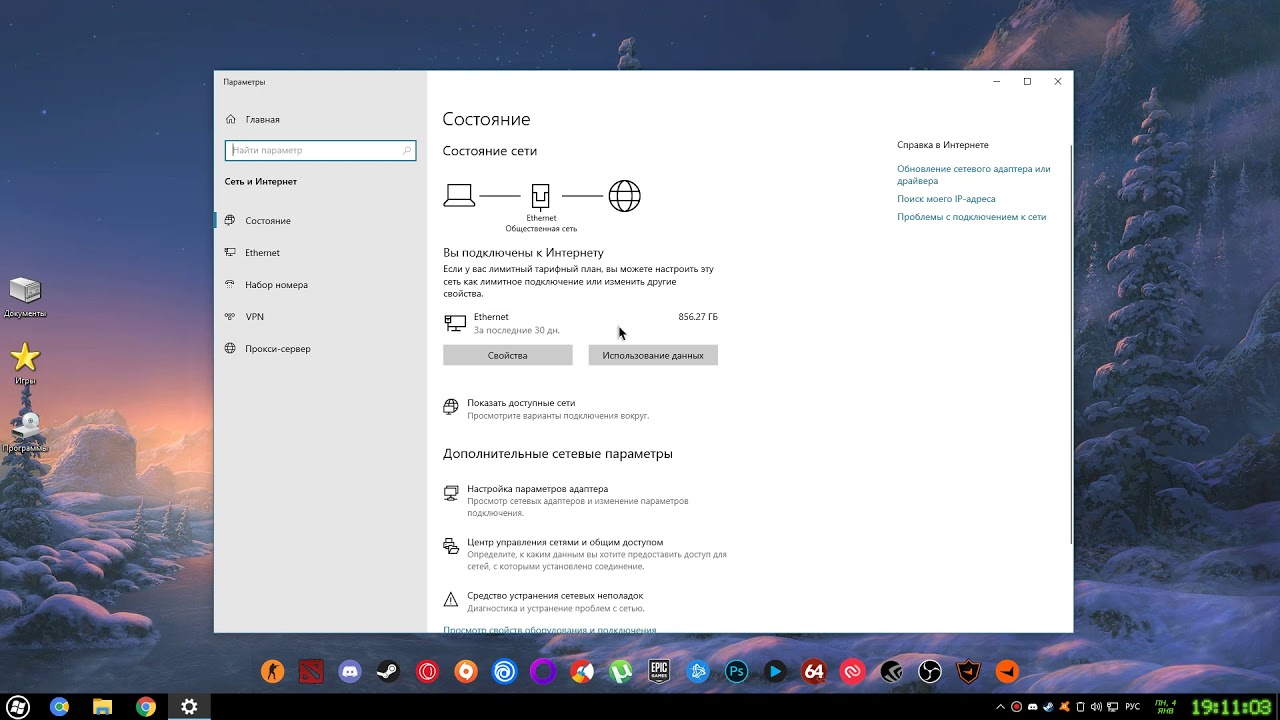1280x720 pixels.
Task: Click the red recording tray icon
Action: pos(1017,707)
